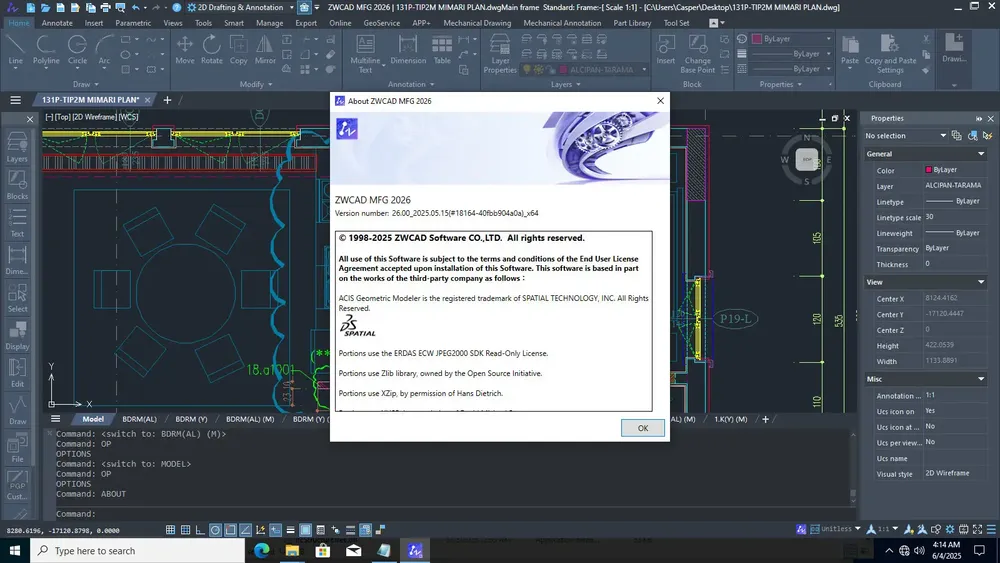
Task: Toggle grid display in status bar
Action: coord(170,530)
